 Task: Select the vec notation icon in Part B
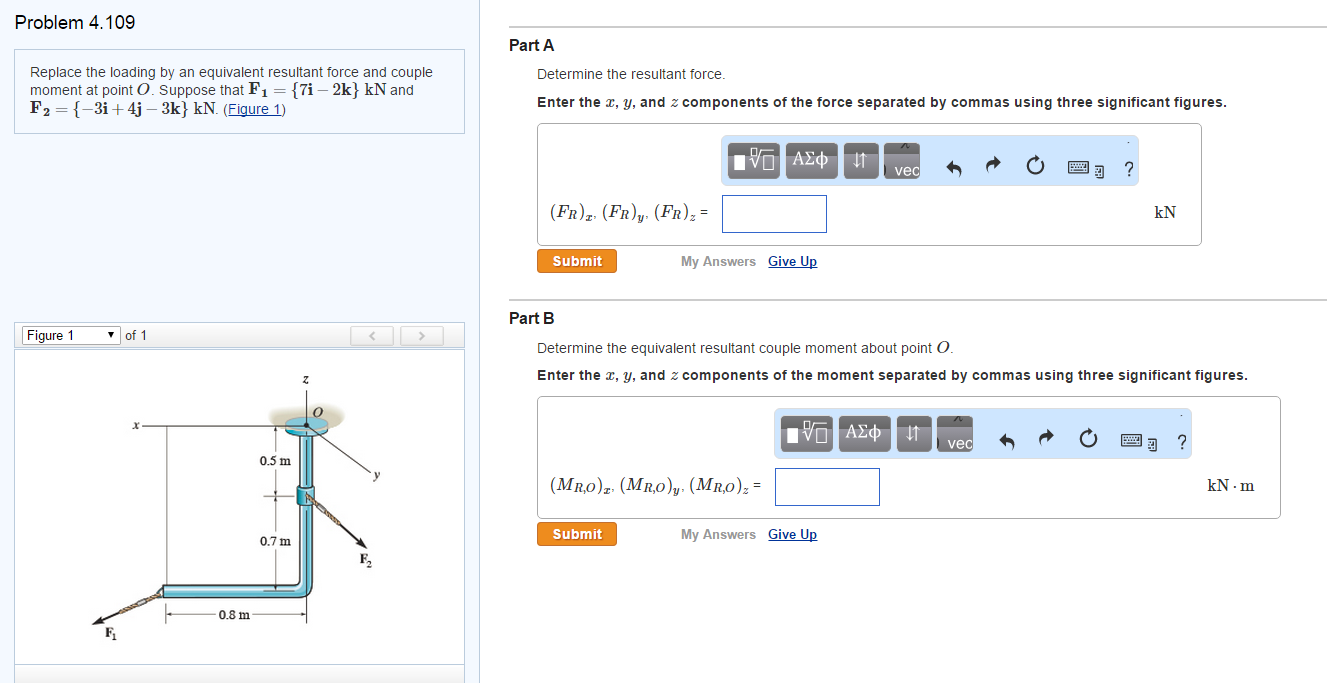955,433
